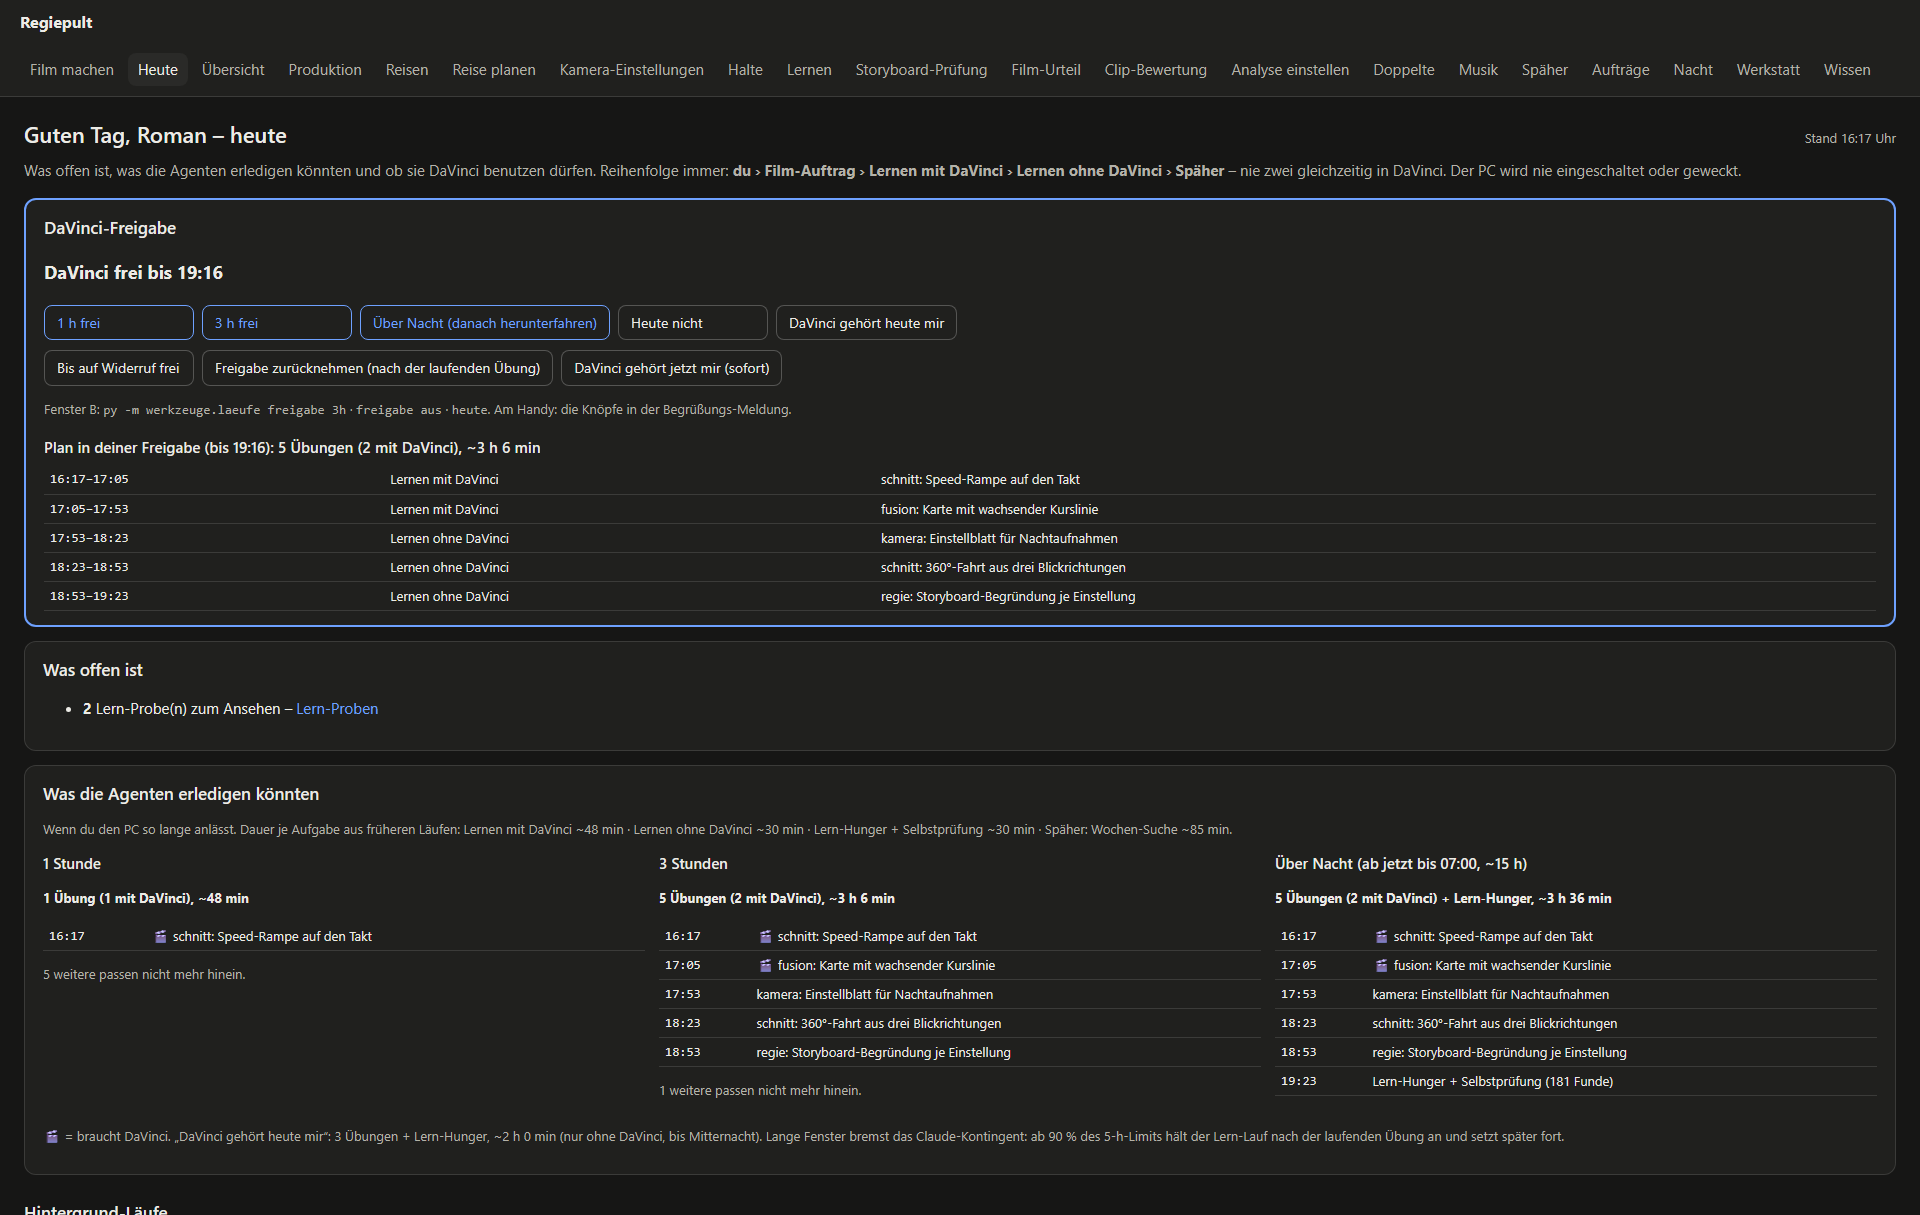Click clapperboard icon beside 16:17 in 1 Stunde

click(161, 937)
